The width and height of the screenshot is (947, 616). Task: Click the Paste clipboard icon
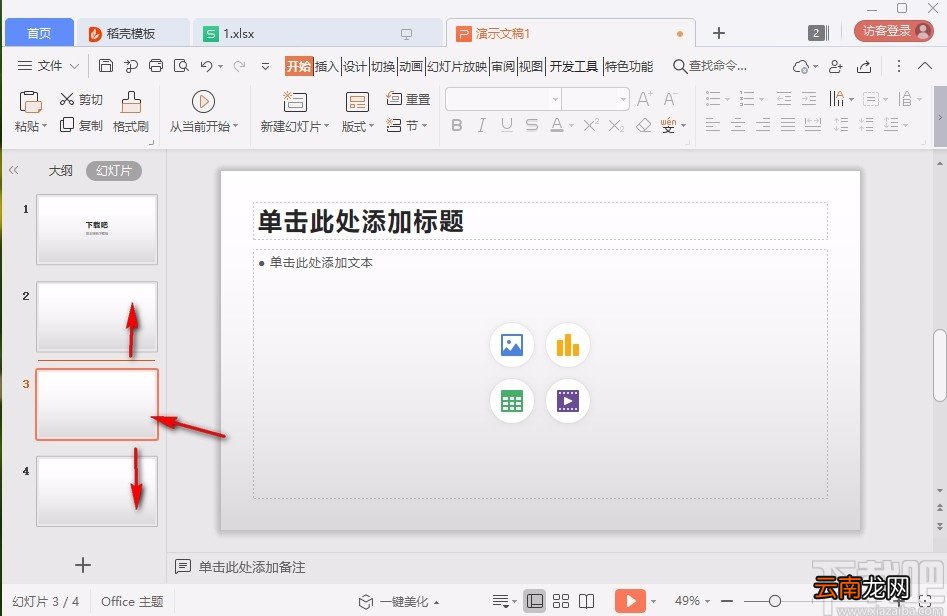[30, 101]
